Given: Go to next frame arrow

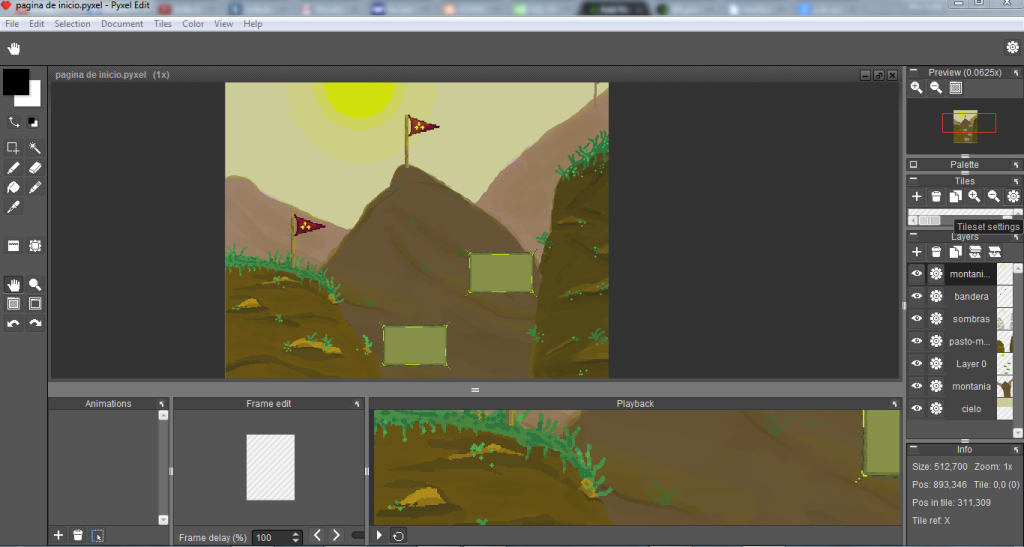Looking at the screenshot, I should (x=336, y=535).
